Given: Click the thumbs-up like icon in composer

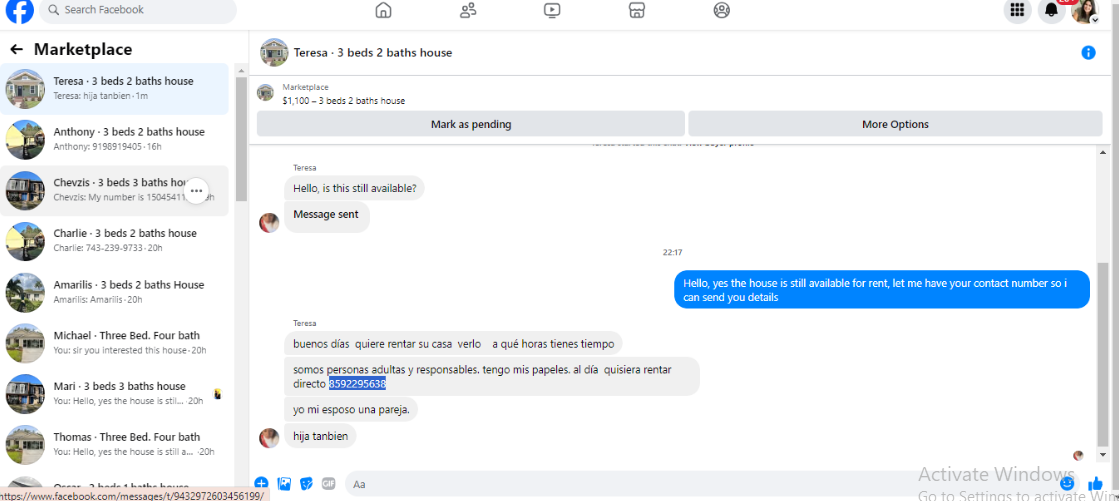Looking at the screenshot, I should pyautogui.click(x=1096, y=484).
